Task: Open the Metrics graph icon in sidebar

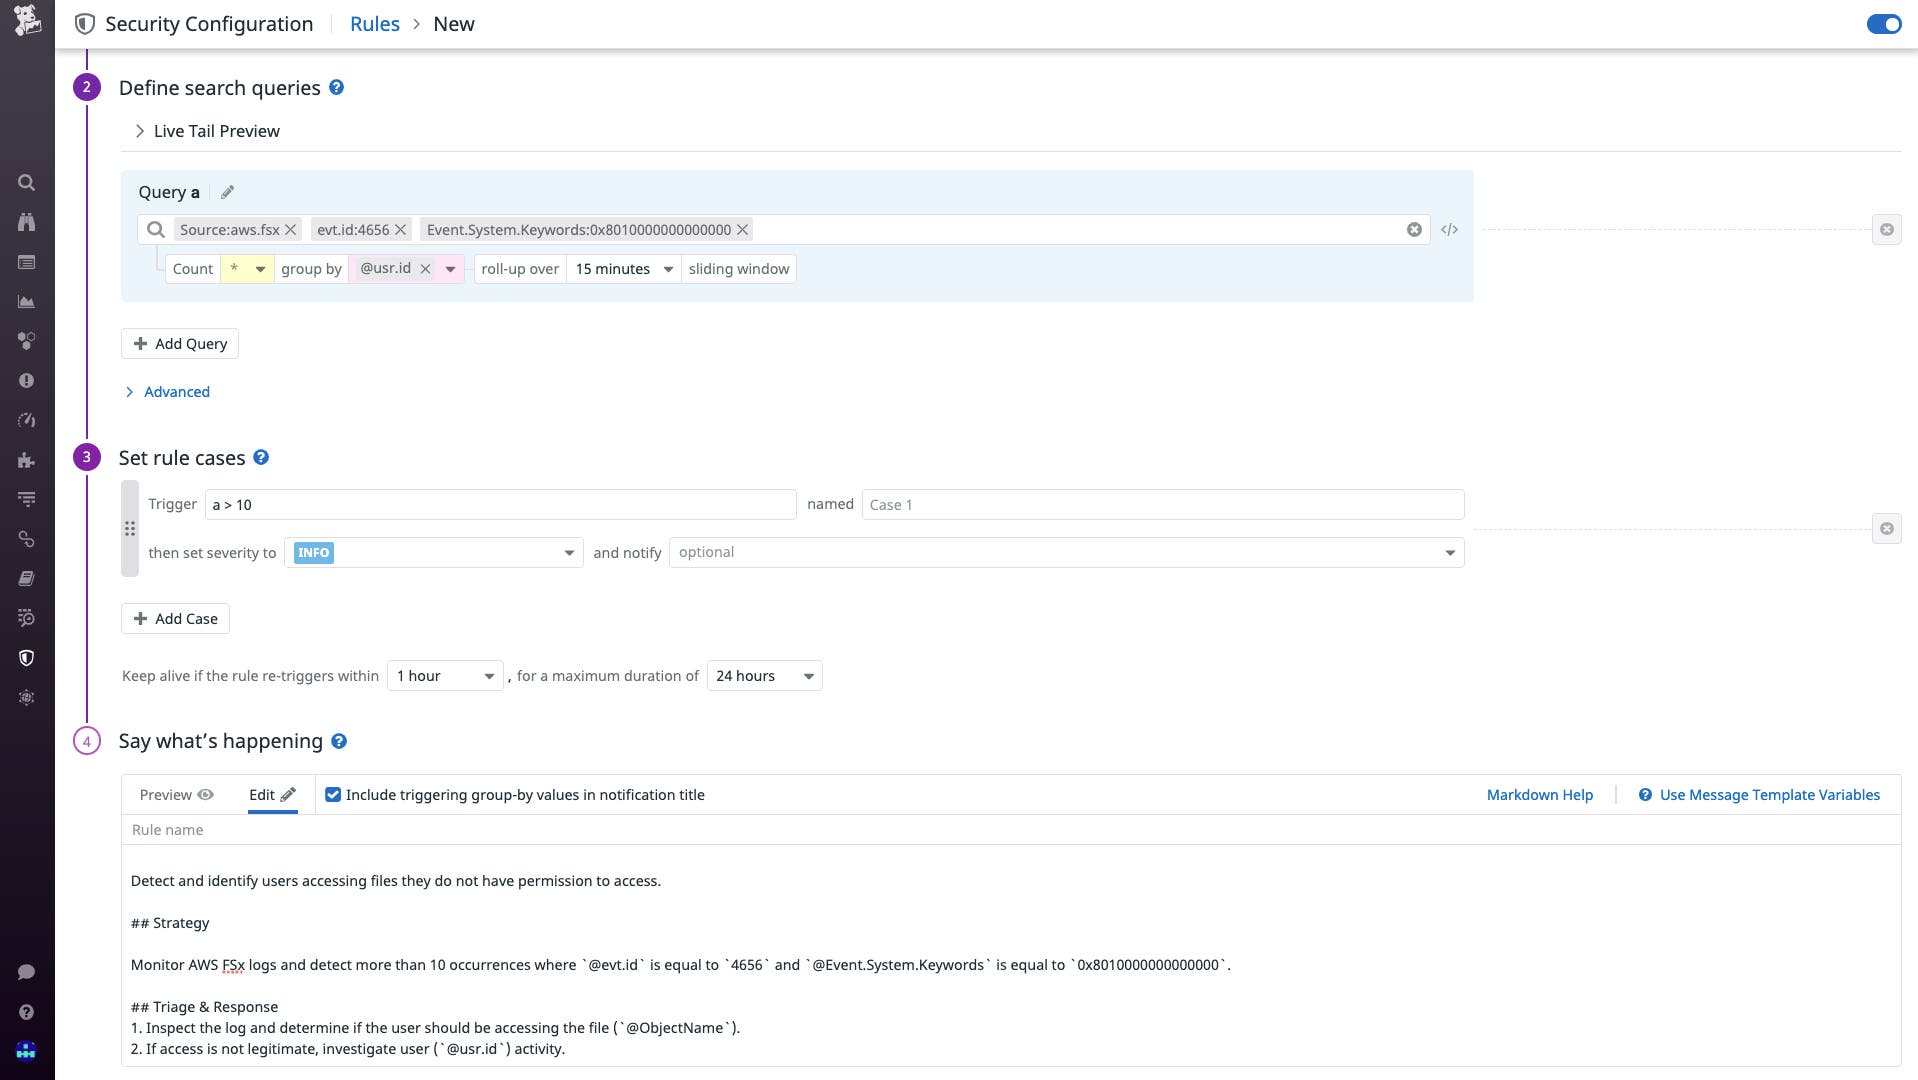Action: click(x=27, y=301)
